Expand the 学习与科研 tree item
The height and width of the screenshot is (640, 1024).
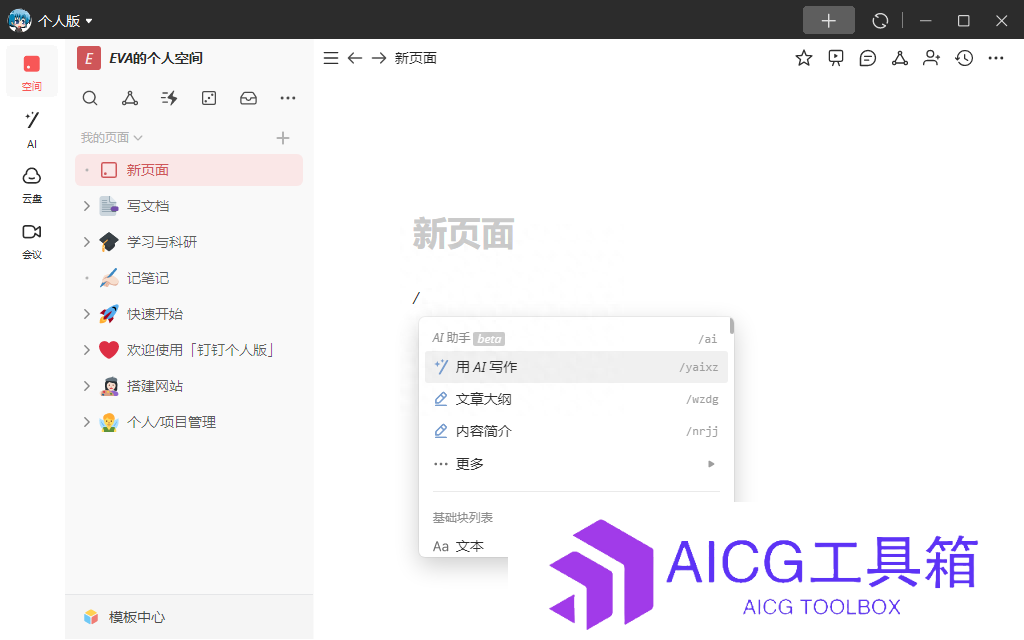coord(86,242)
